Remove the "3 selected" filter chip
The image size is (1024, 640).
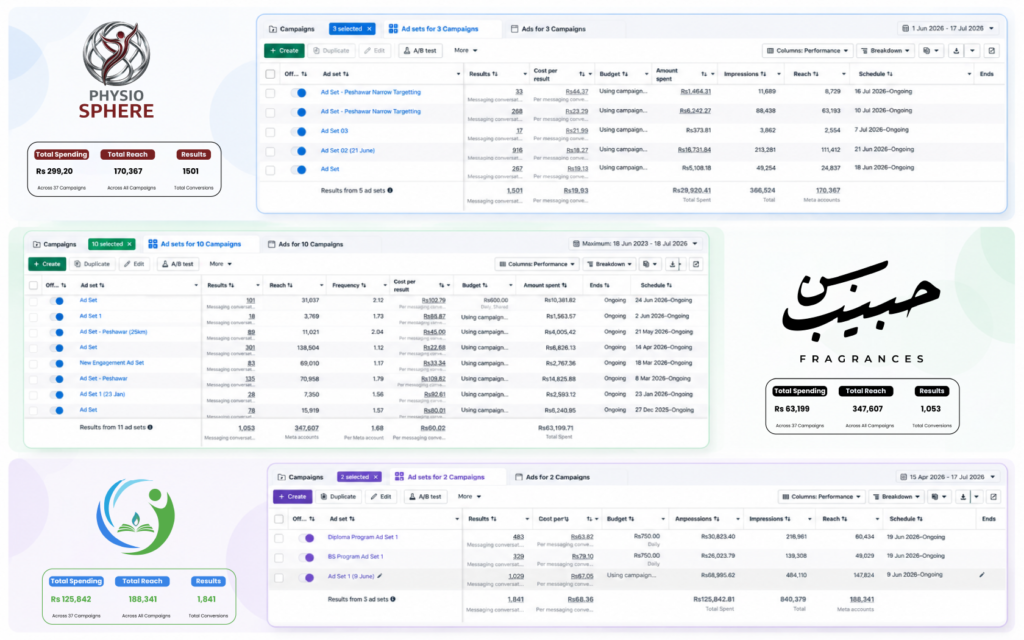click(x=370, y=29)
